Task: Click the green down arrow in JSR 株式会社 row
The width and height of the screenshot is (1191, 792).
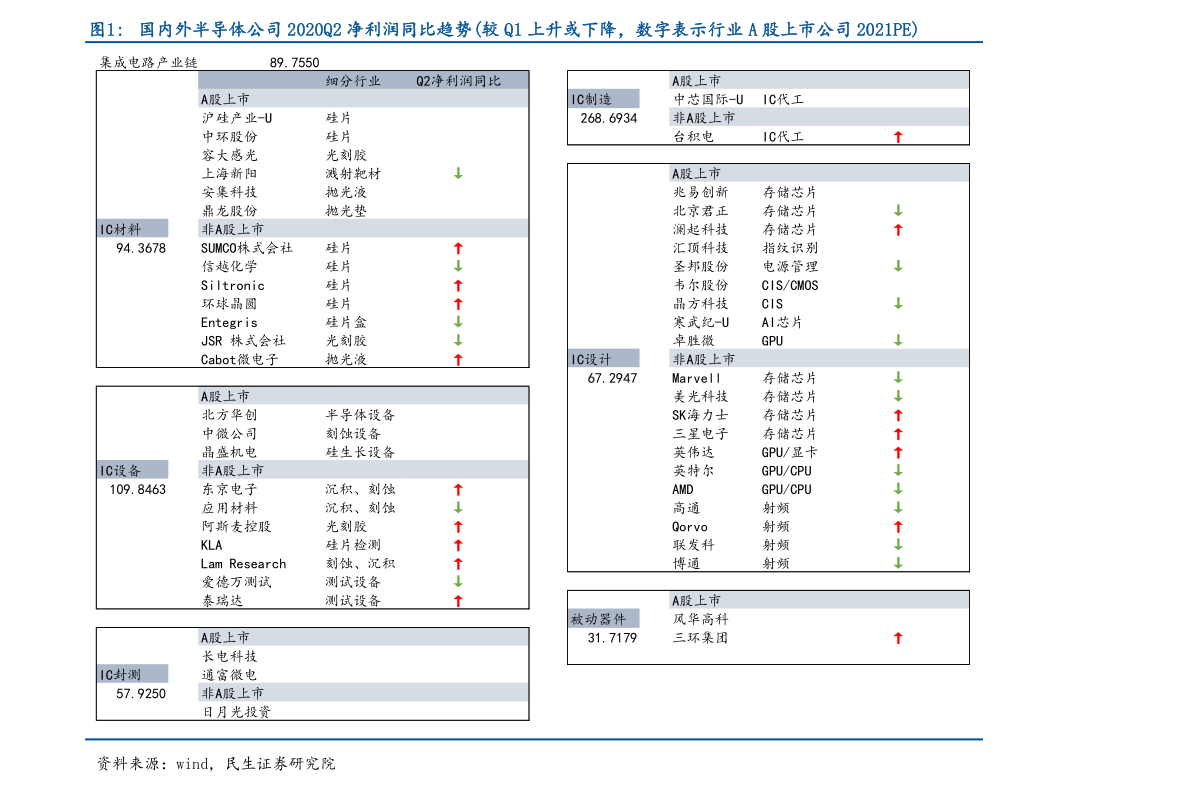Action: click(x=458, y=340)
